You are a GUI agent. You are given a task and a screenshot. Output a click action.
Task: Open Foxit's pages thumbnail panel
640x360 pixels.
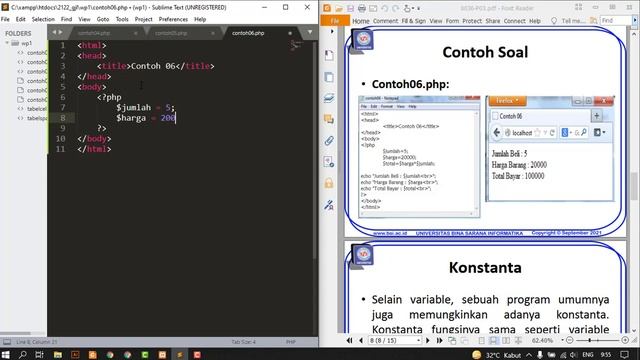point(329,77)
